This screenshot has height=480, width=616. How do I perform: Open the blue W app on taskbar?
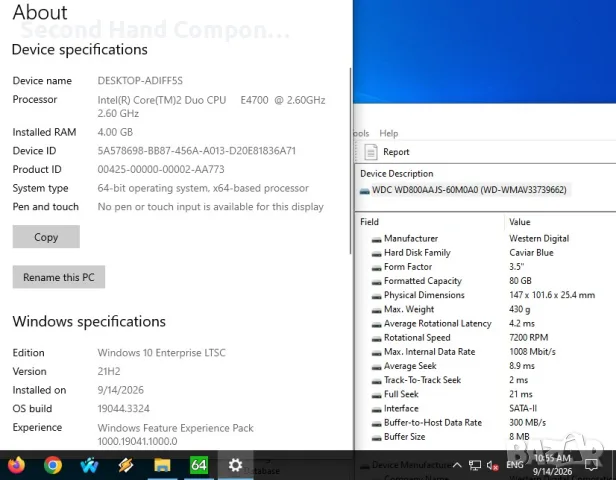(x=89, y=465)
